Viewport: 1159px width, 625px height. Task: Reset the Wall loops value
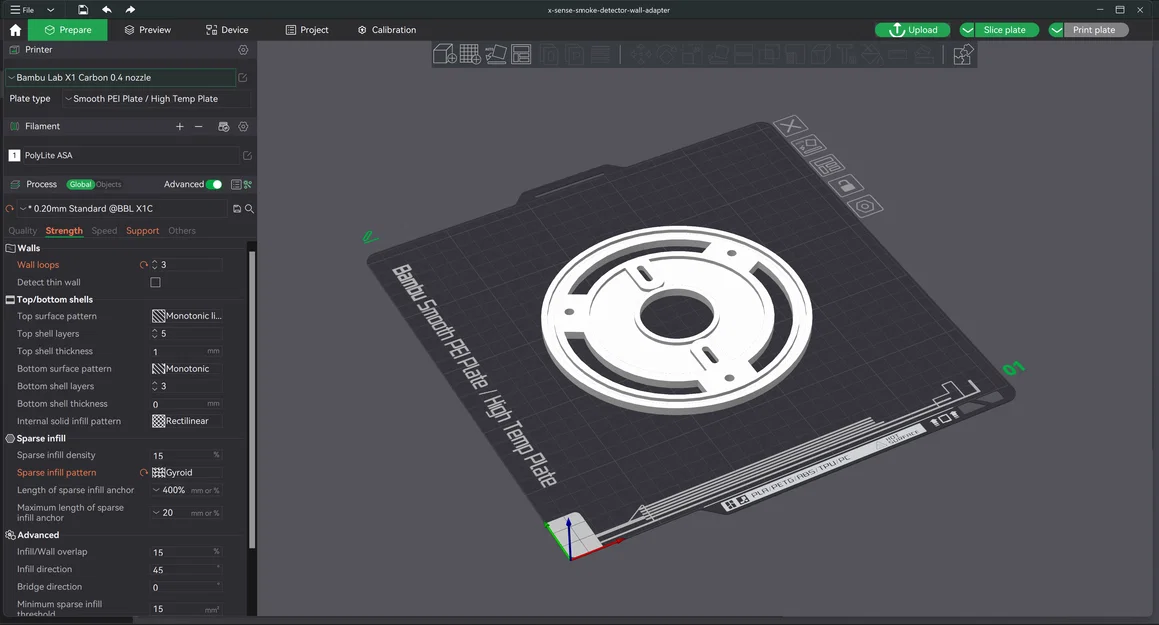click(x=143, y=264)
